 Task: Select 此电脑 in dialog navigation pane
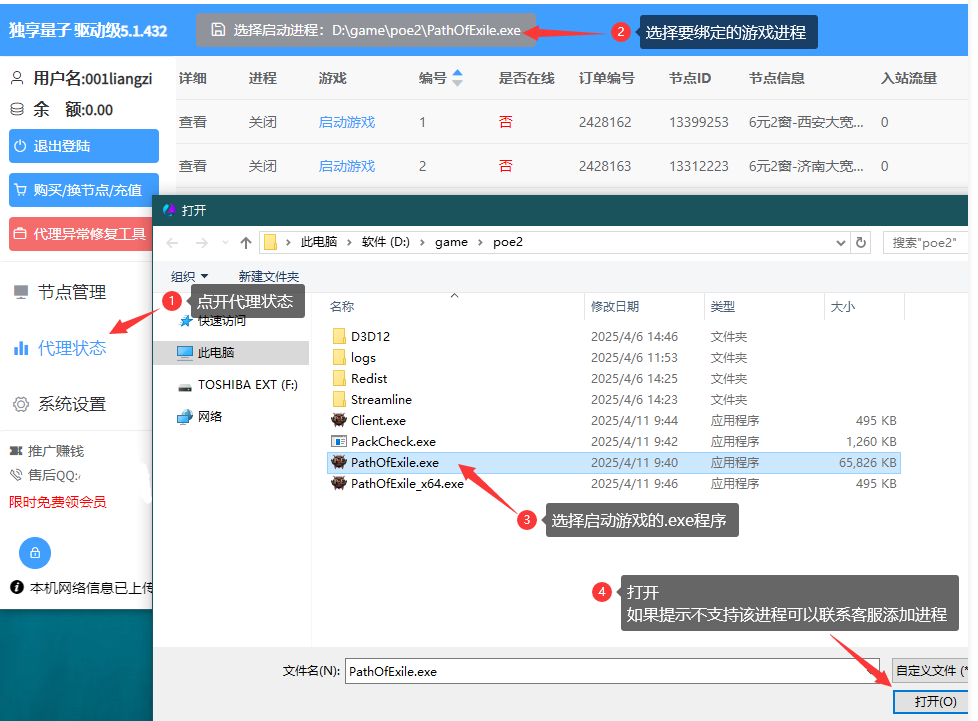231,353
